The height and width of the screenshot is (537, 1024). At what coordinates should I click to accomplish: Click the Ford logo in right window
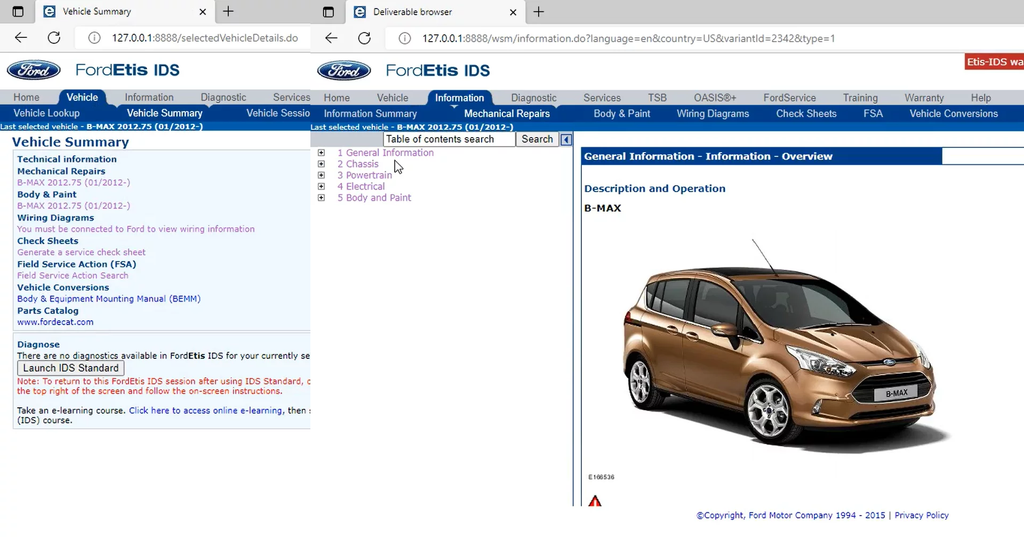343,70
